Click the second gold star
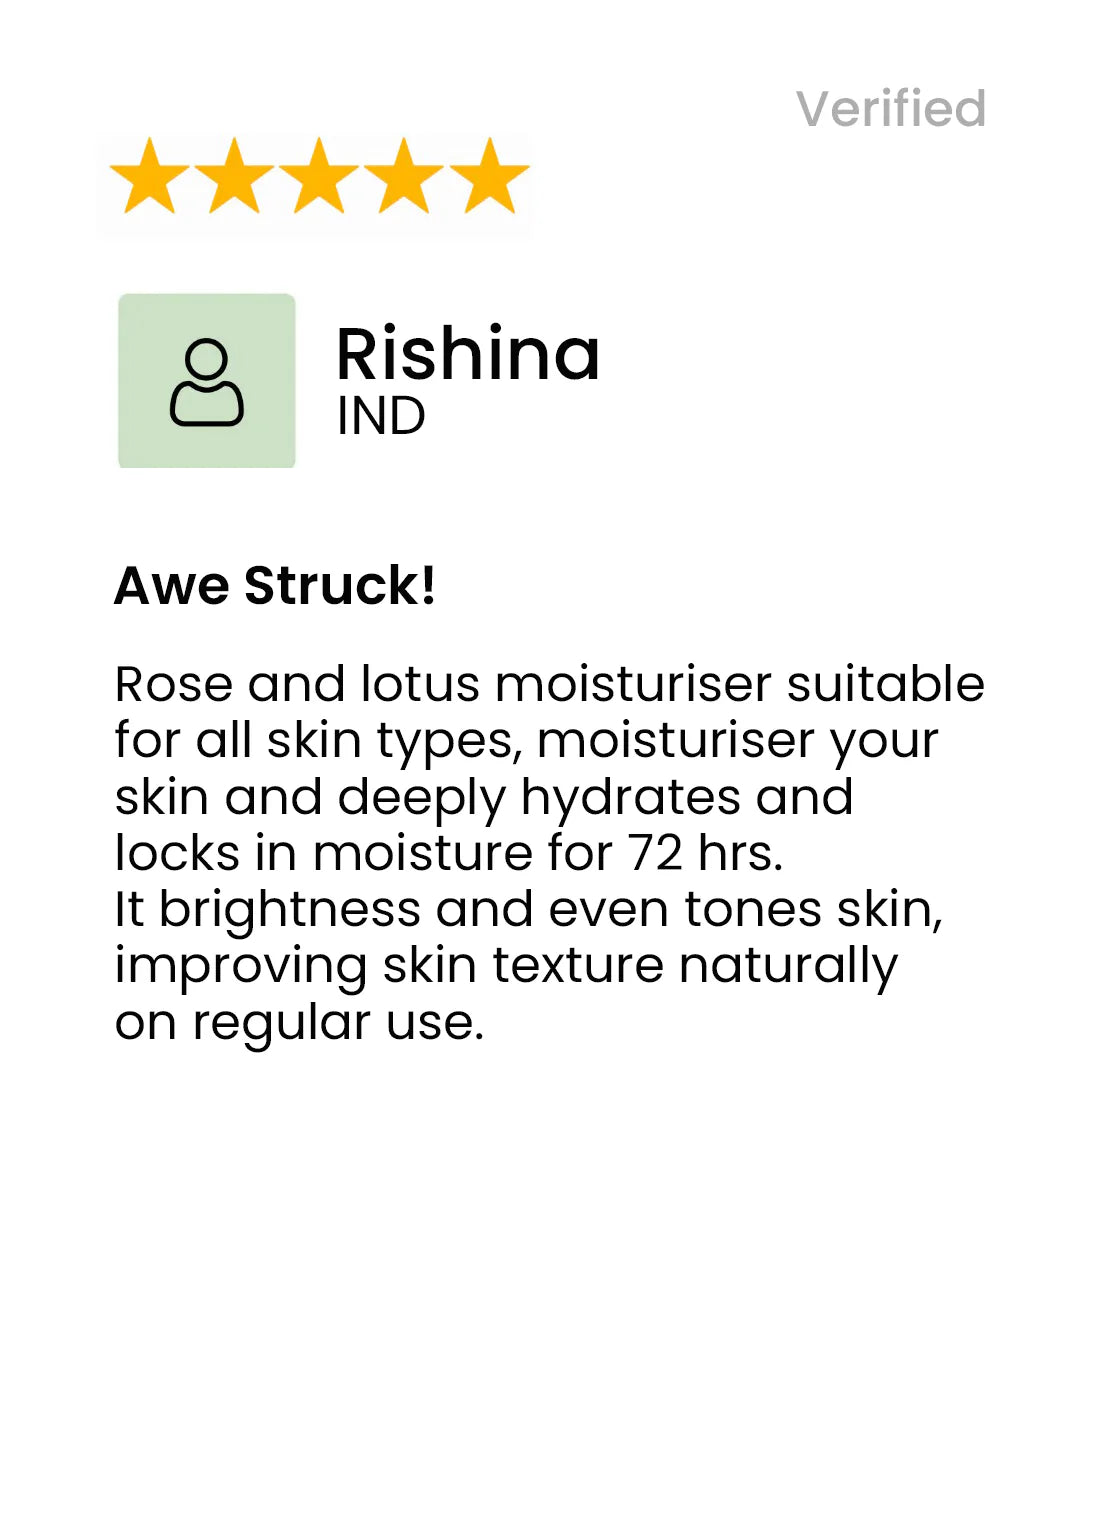 click(x=234, y=176)
